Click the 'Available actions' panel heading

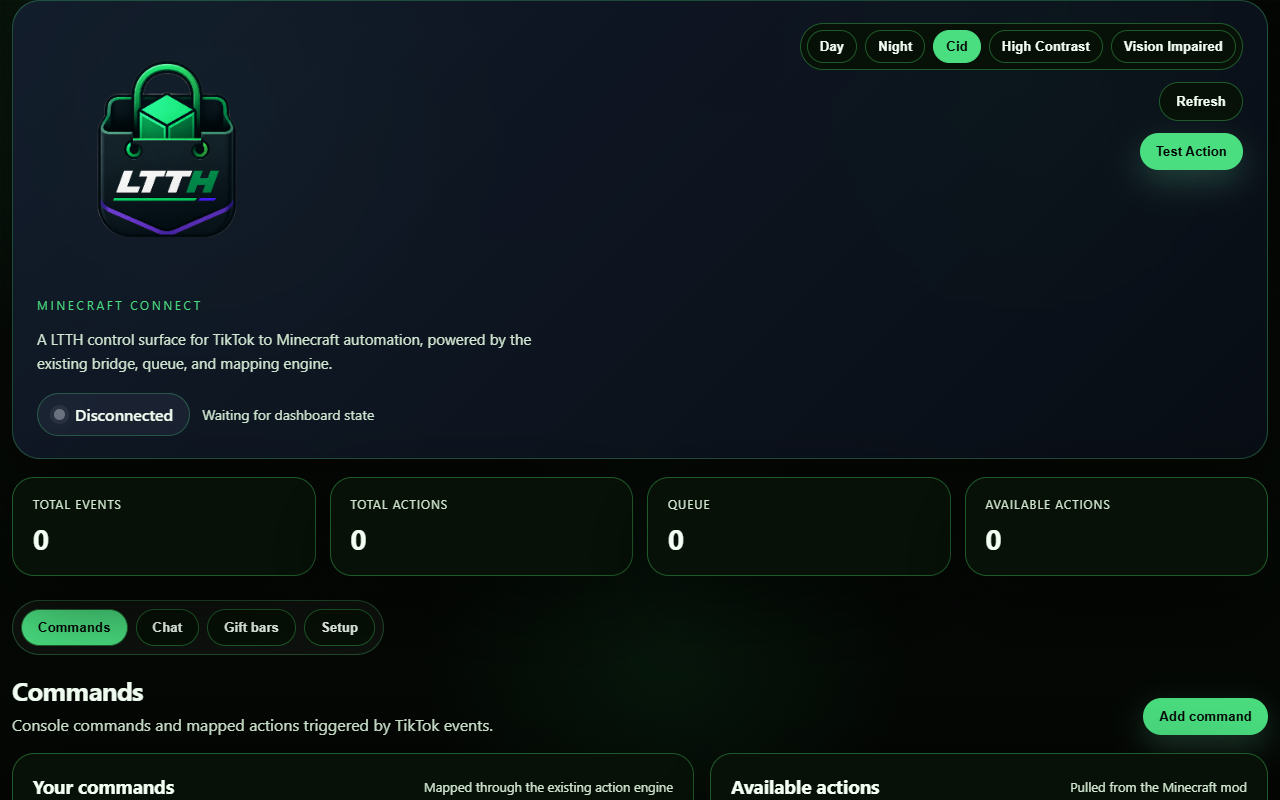click(805, 787)
